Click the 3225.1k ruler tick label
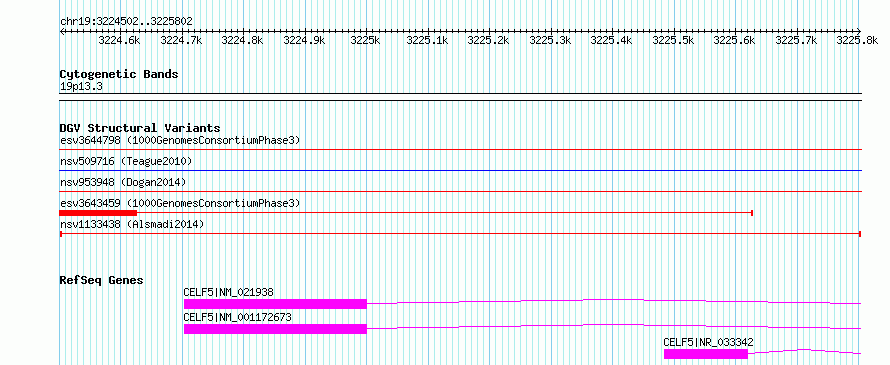This screenshot has width=890, height=365. pos(427,40)
